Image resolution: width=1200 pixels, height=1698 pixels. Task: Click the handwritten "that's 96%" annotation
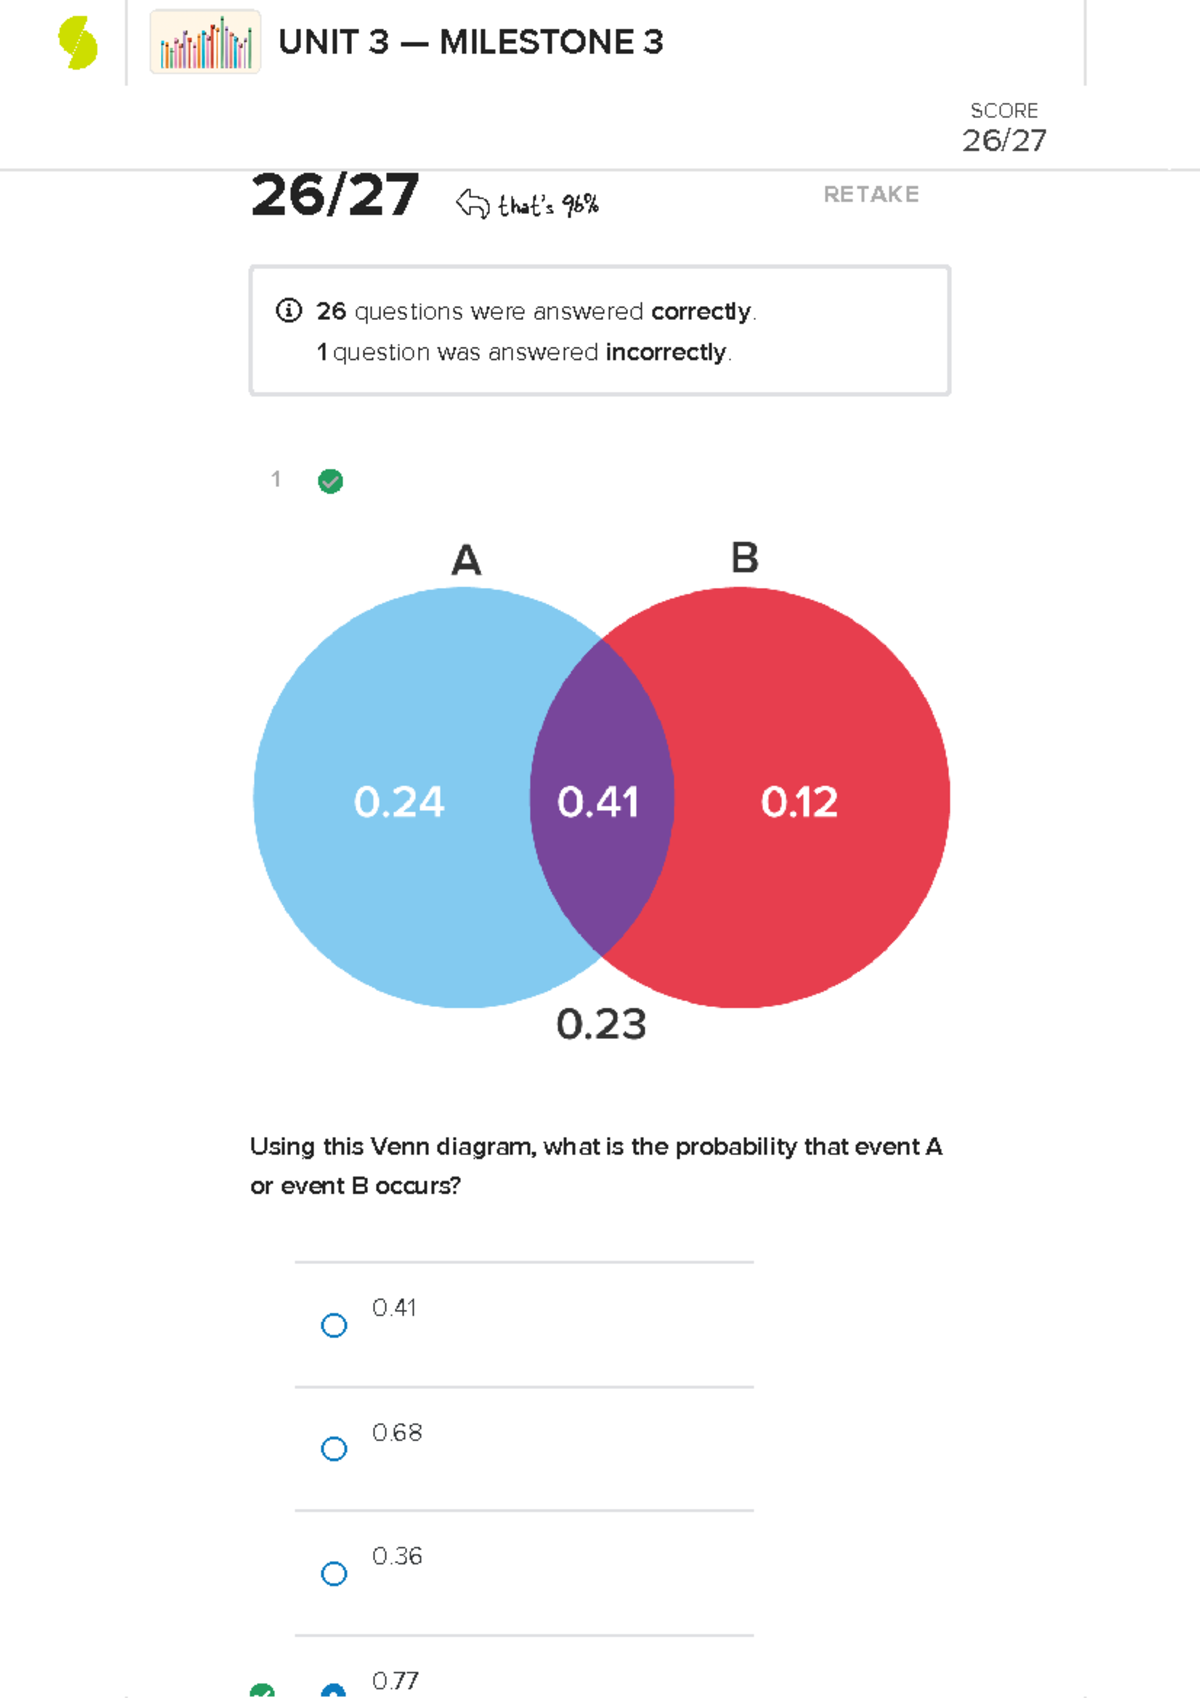548,207
